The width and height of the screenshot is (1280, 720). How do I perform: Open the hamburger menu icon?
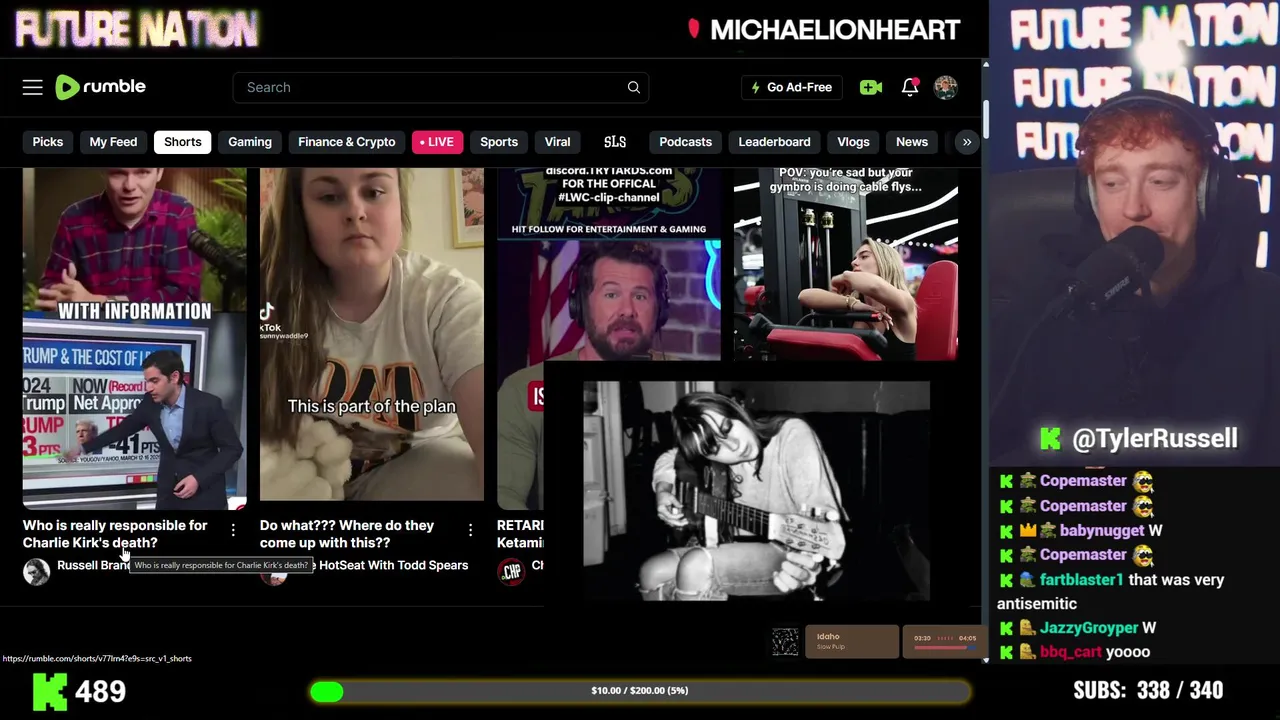click(33, 87)
